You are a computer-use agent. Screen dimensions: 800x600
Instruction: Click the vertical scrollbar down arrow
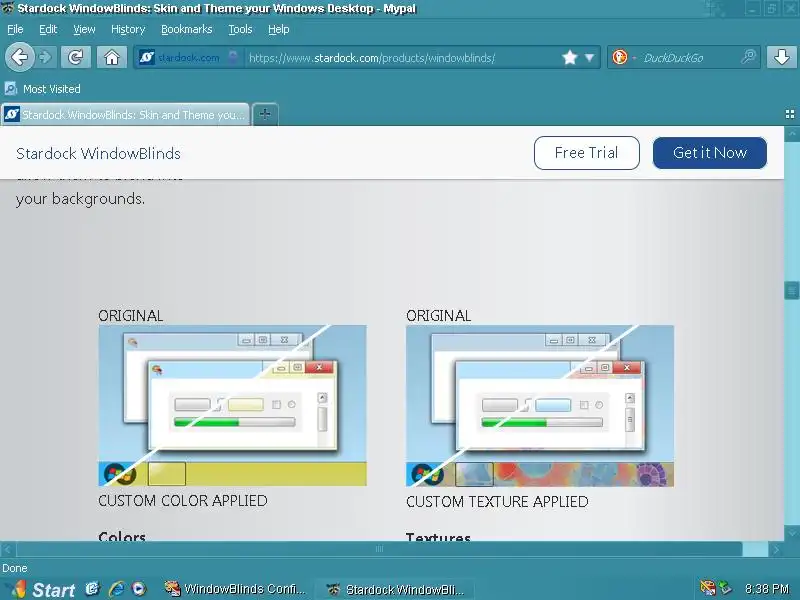pyautogui.click(x=792, y=533)
